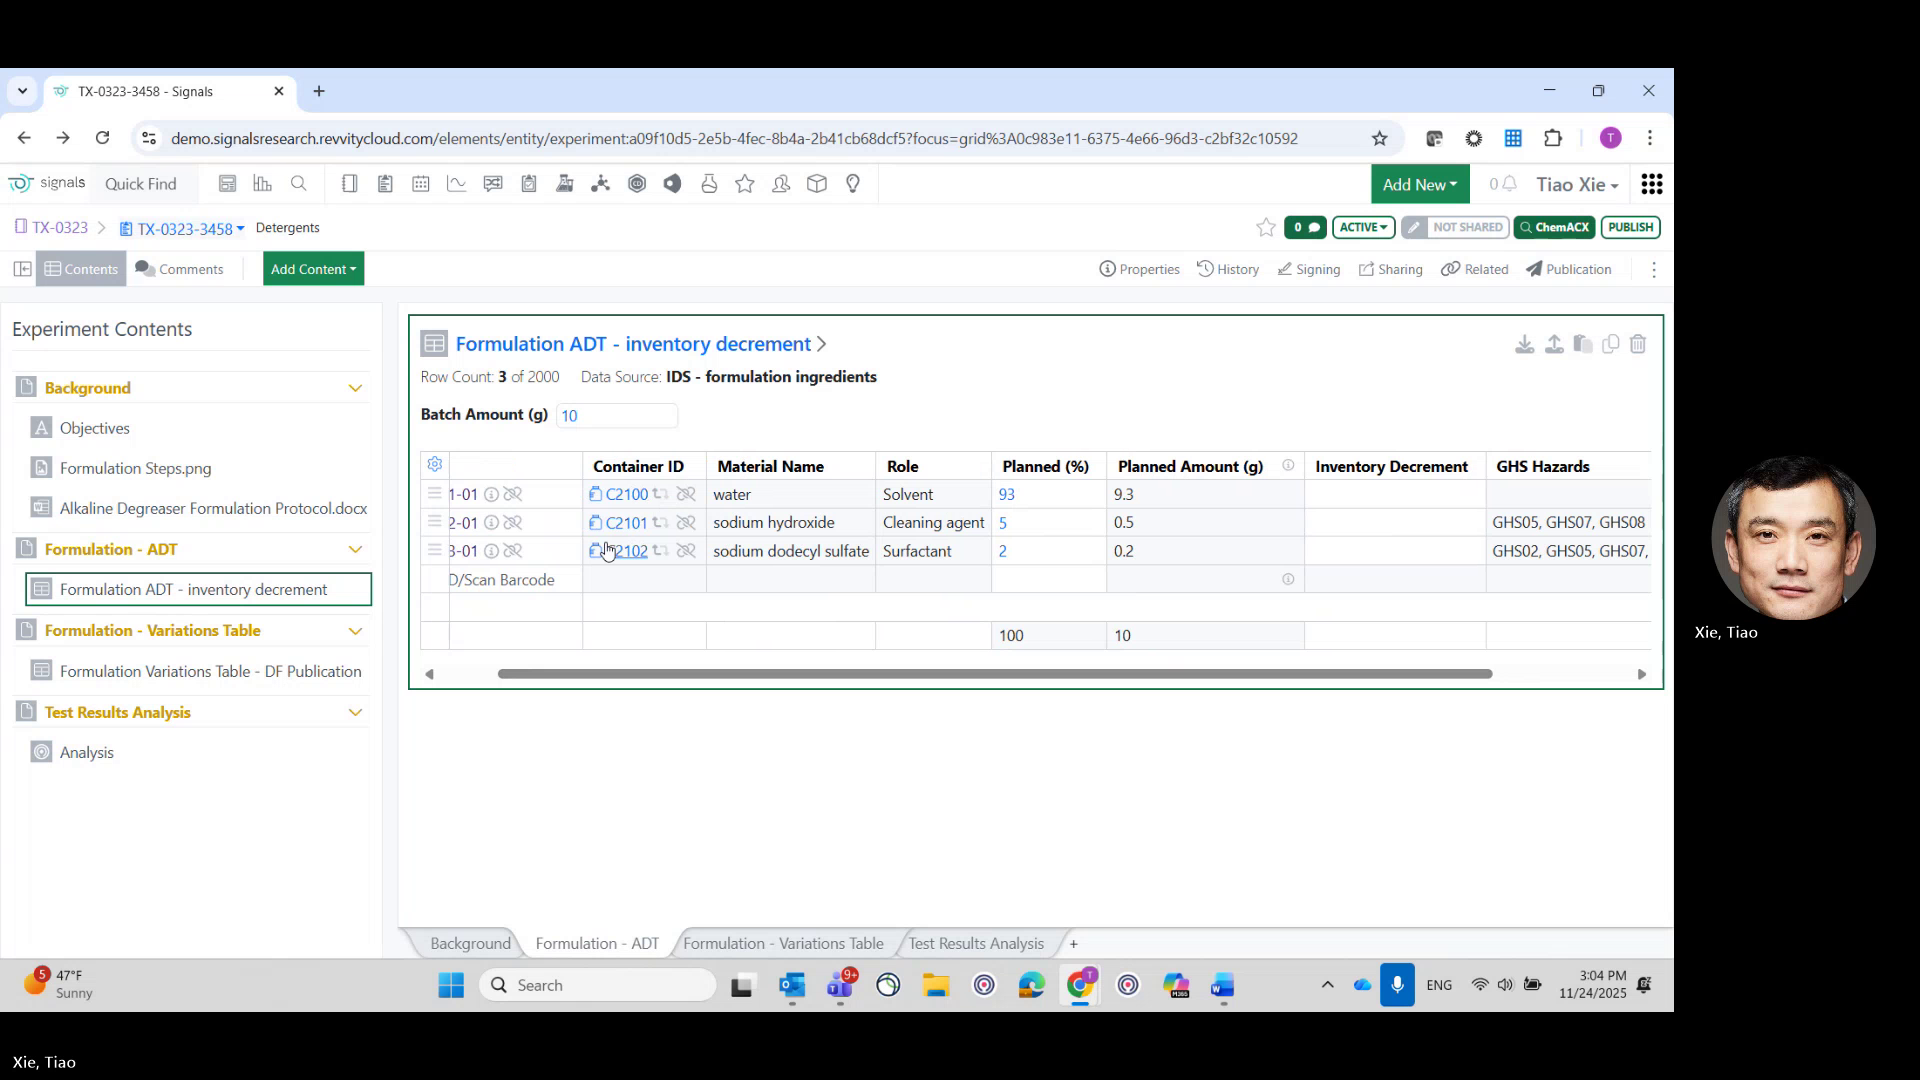Viewport: 1920px width, 1080px height.
Task: Select the favorites star icon in the toolbar
Action: click(744, 184)
